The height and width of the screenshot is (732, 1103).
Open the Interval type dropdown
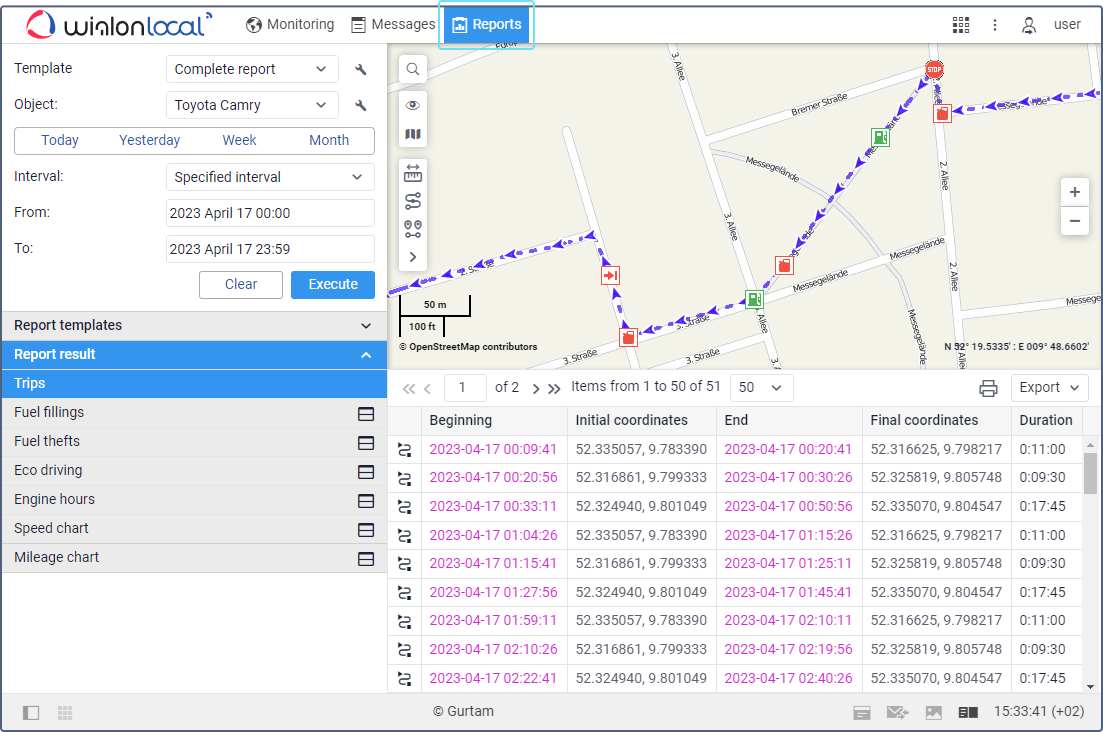[x=269, y=177]
